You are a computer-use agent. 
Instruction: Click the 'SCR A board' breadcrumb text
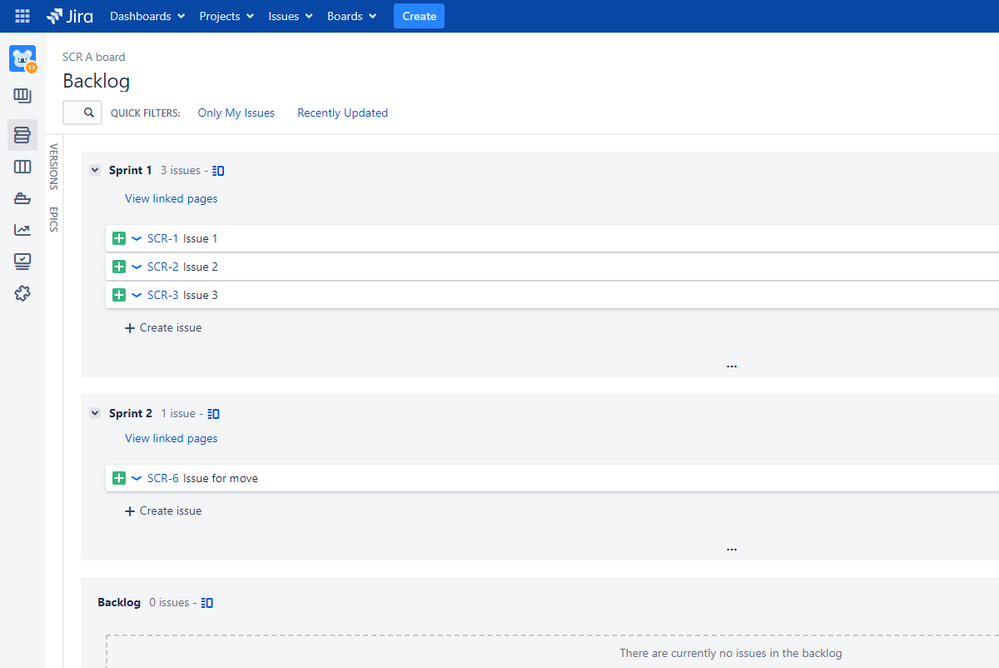94,57
